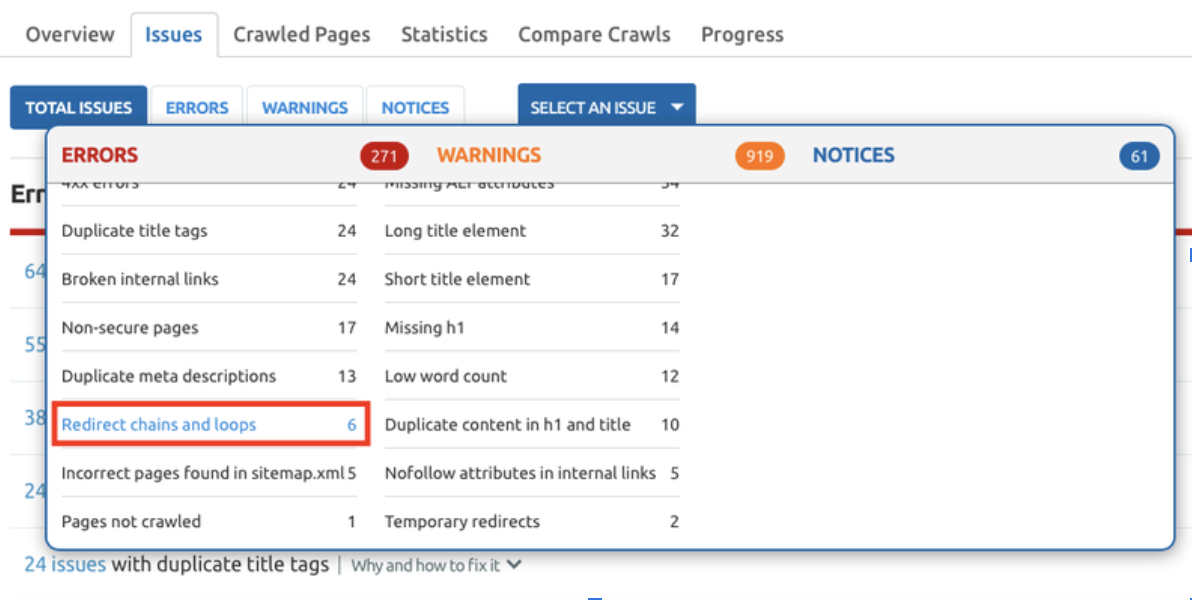The height and width of the screenshot is (600, 1192).
Task: Click the 24 issues link for duplicate titles
Action: tap(64, 564)
